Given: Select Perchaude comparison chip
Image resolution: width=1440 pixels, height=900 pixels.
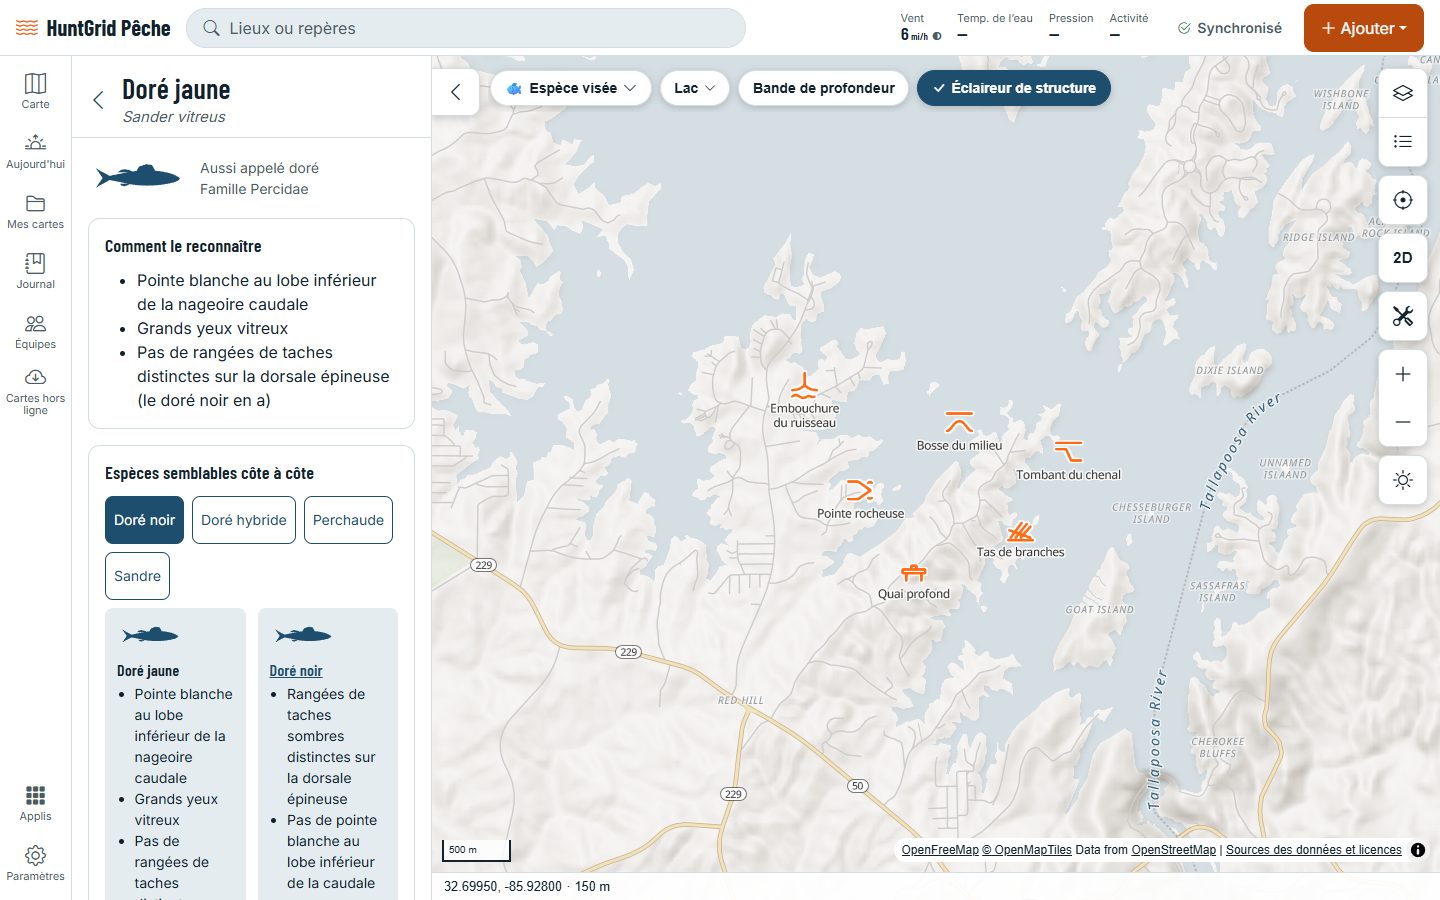Looking at the screenshot, I should coord(348,520).
